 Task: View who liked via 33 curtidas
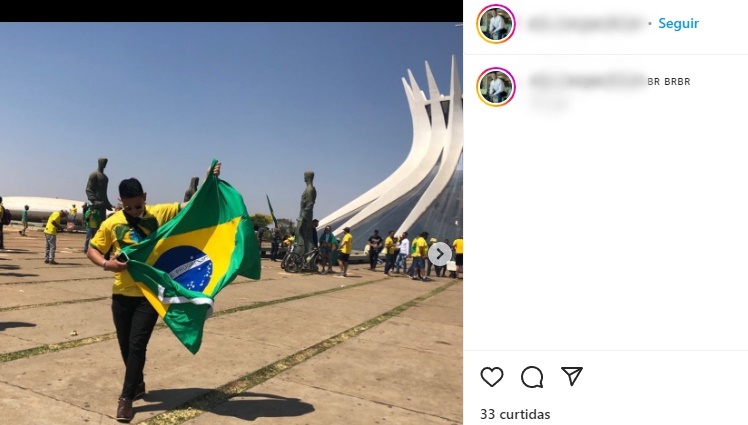(515, 414)
